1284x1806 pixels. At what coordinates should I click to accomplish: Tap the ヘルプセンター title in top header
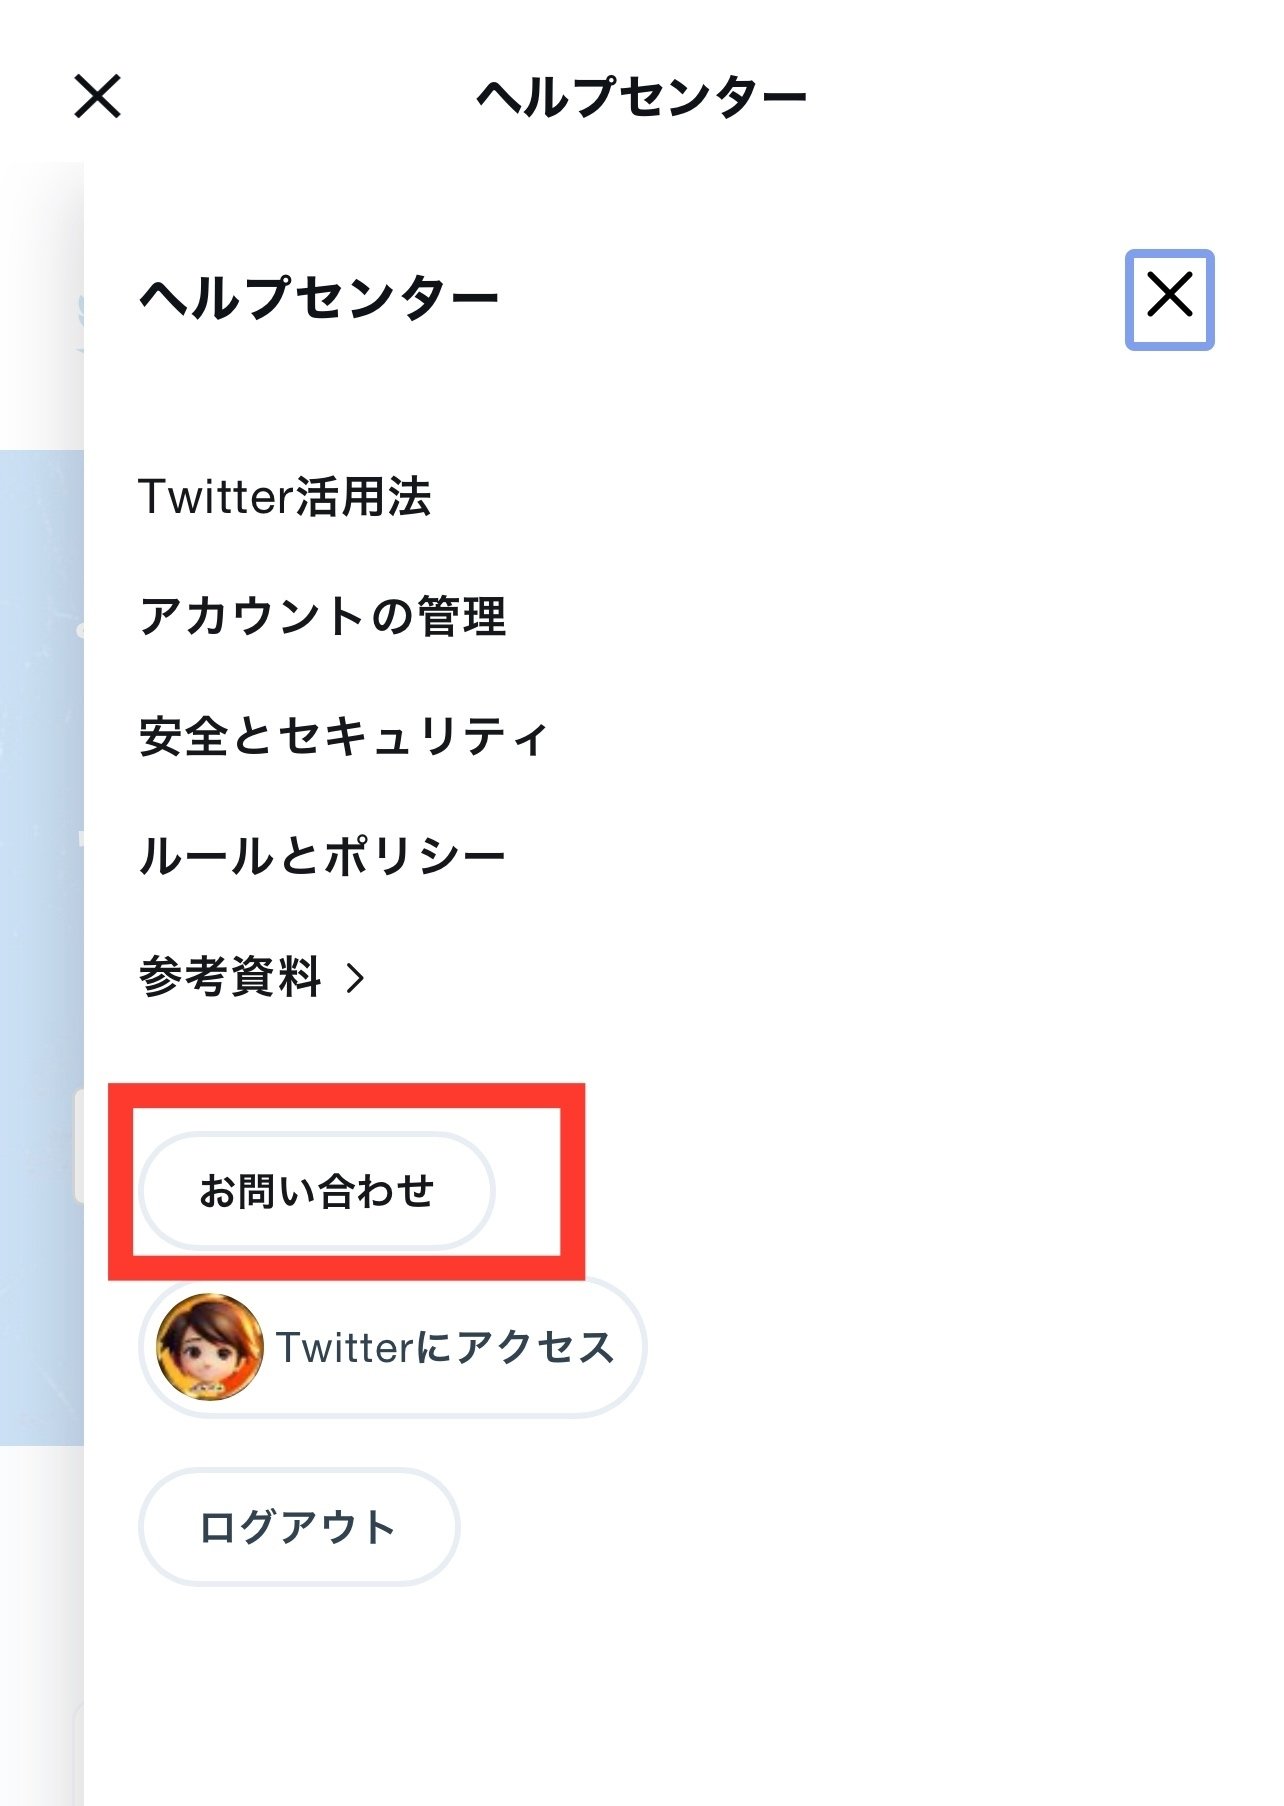[641, 97]
